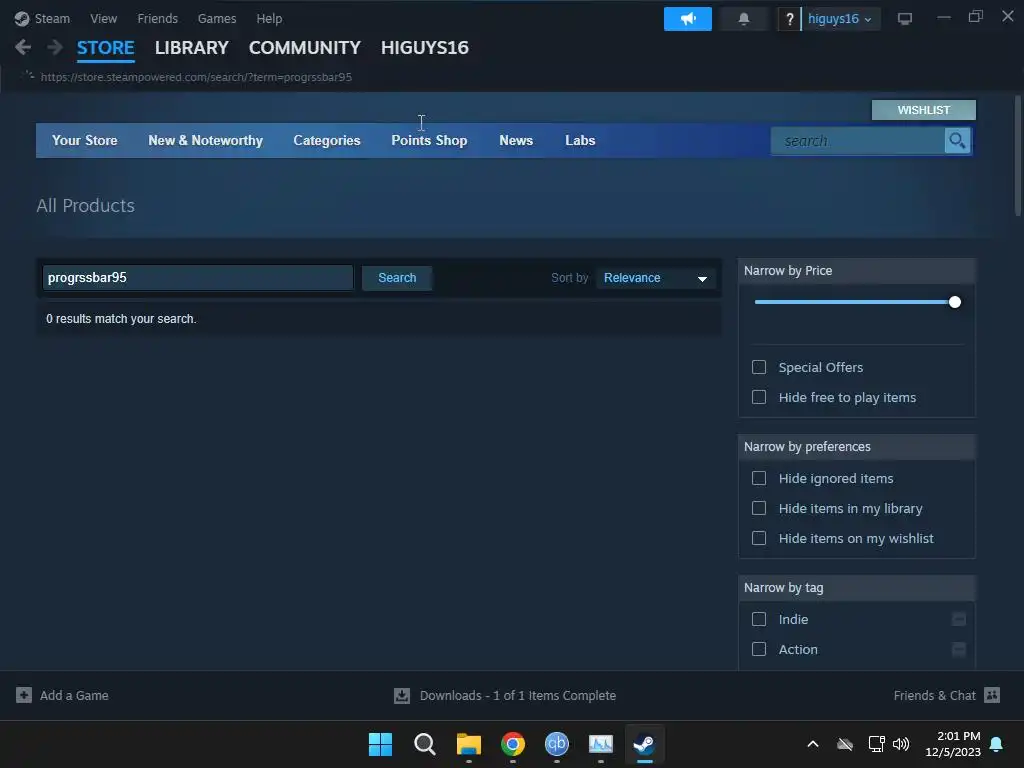Image resolution: width=1024 pixels, height=768 pixels.
Task: Open the performance monitor taskbar app
Action: pos(601,744)
